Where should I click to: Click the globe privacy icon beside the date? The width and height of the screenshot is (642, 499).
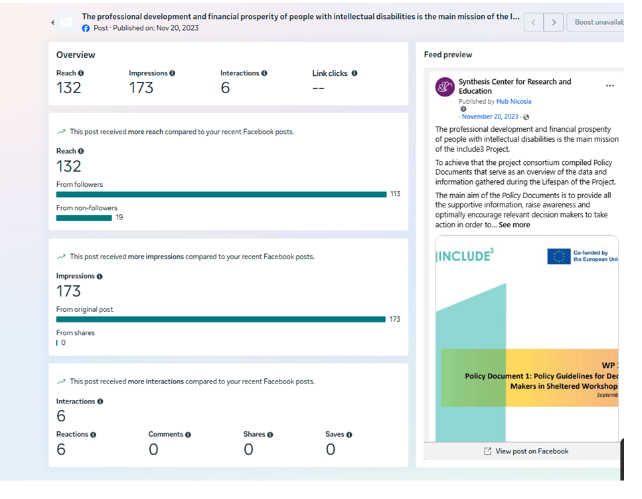click(x=526, y=117)
